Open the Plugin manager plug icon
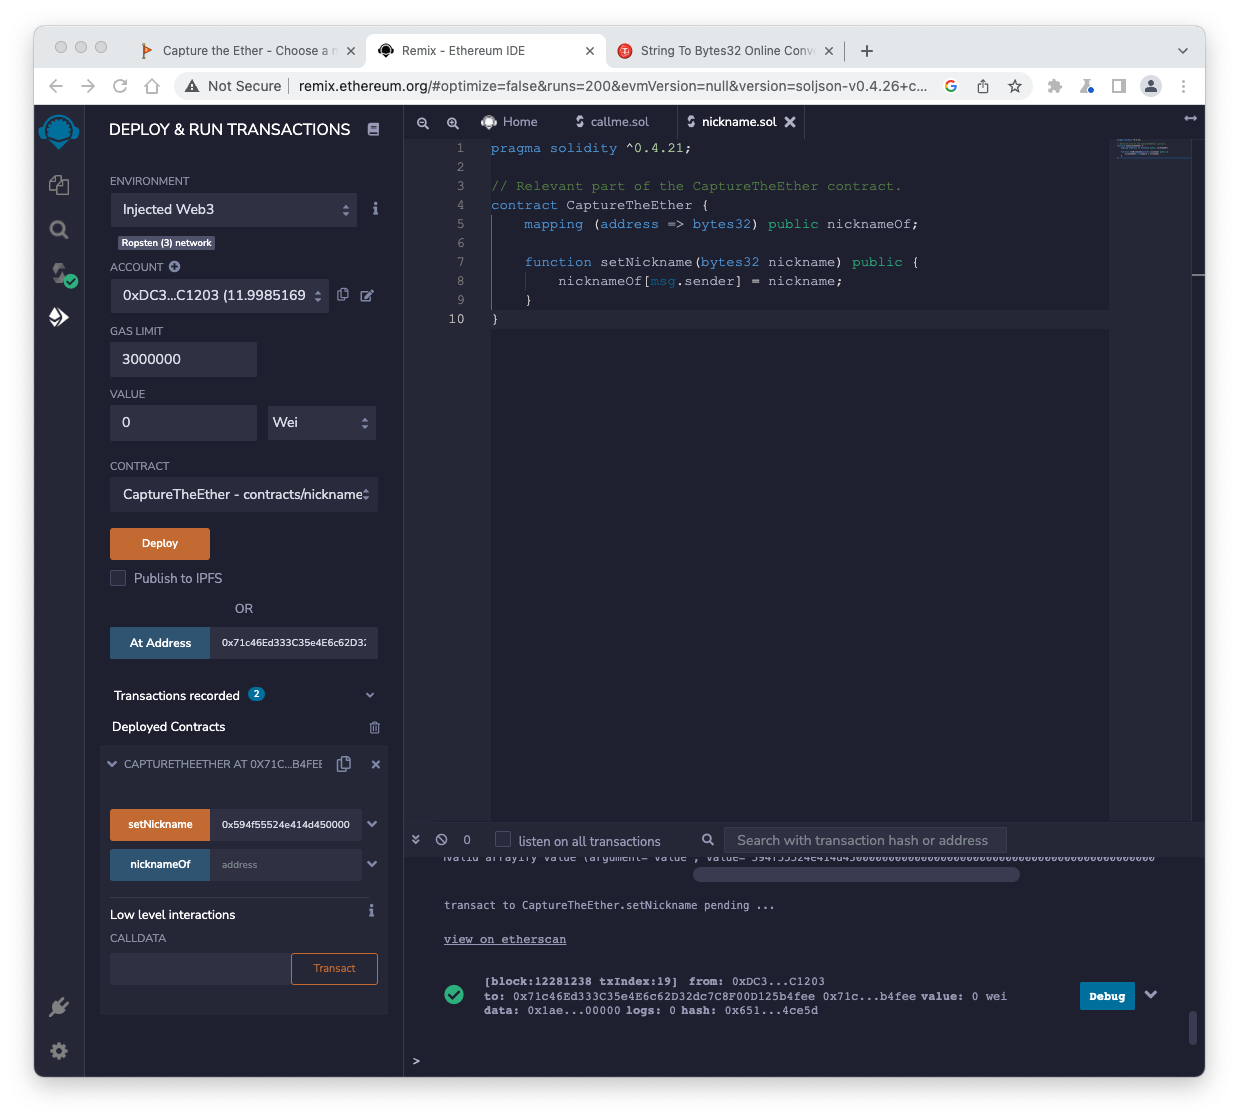 (x=59, y=1007)
